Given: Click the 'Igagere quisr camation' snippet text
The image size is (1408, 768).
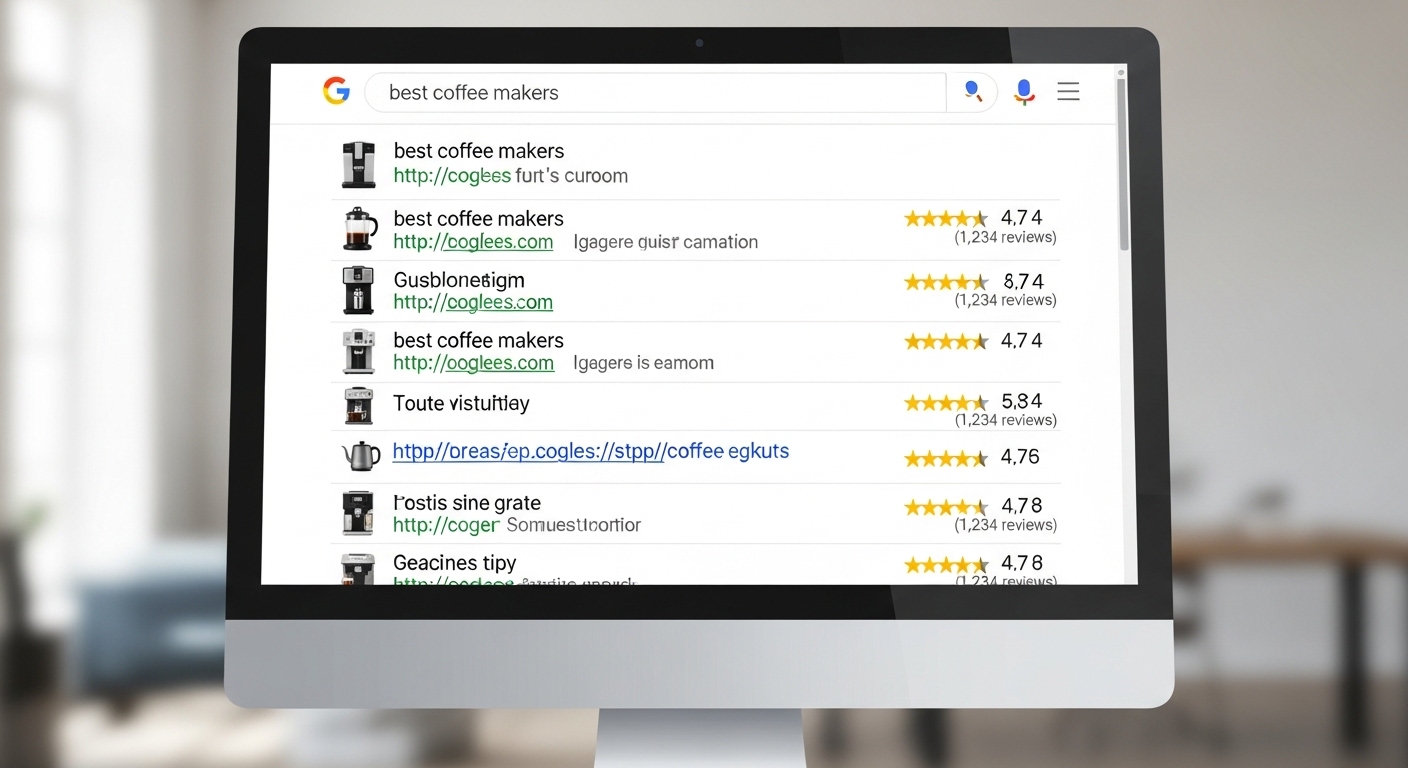Looking at the screenshot, I should click(x=666, y=242).
